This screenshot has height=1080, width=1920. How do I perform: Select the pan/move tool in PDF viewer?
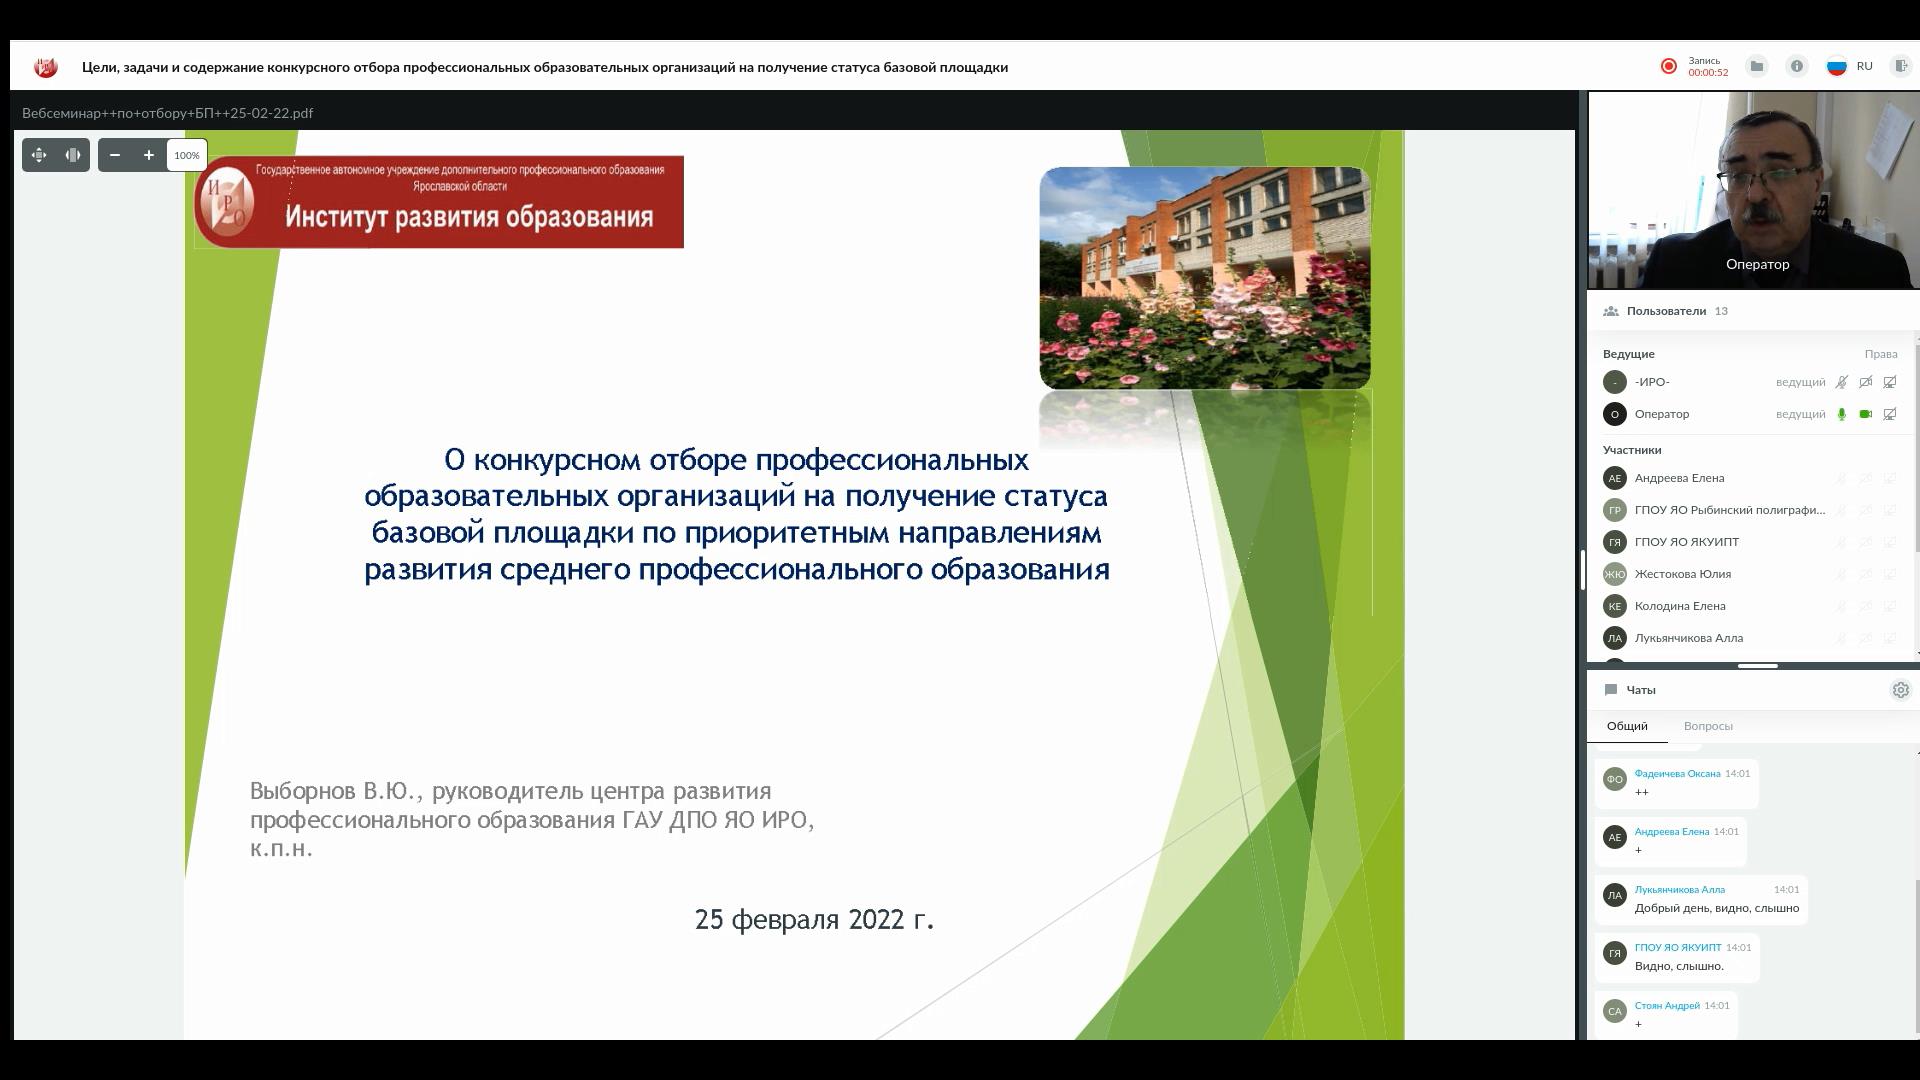(x=39, y=155)
